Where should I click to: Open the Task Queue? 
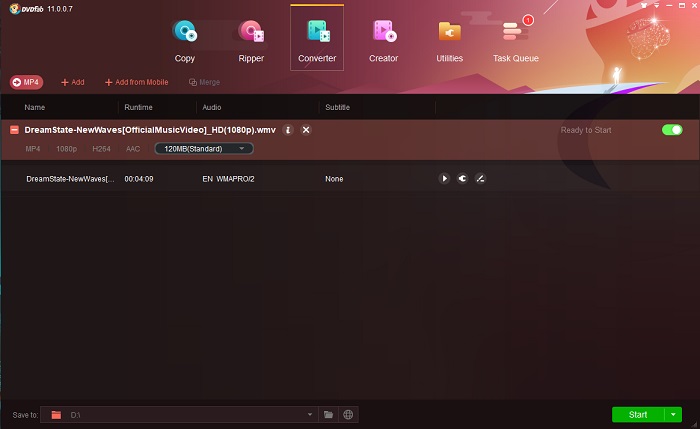[x=516, y=40]
